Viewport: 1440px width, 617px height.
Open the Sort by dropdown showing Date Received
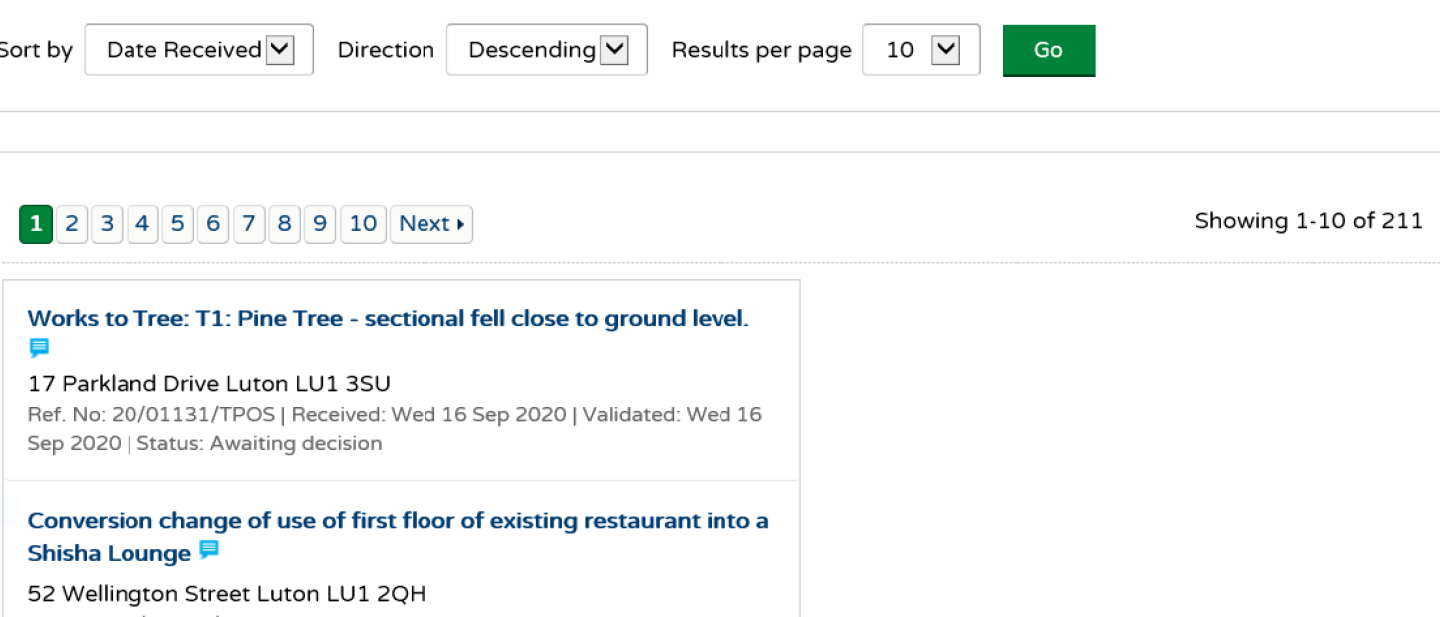198,49
